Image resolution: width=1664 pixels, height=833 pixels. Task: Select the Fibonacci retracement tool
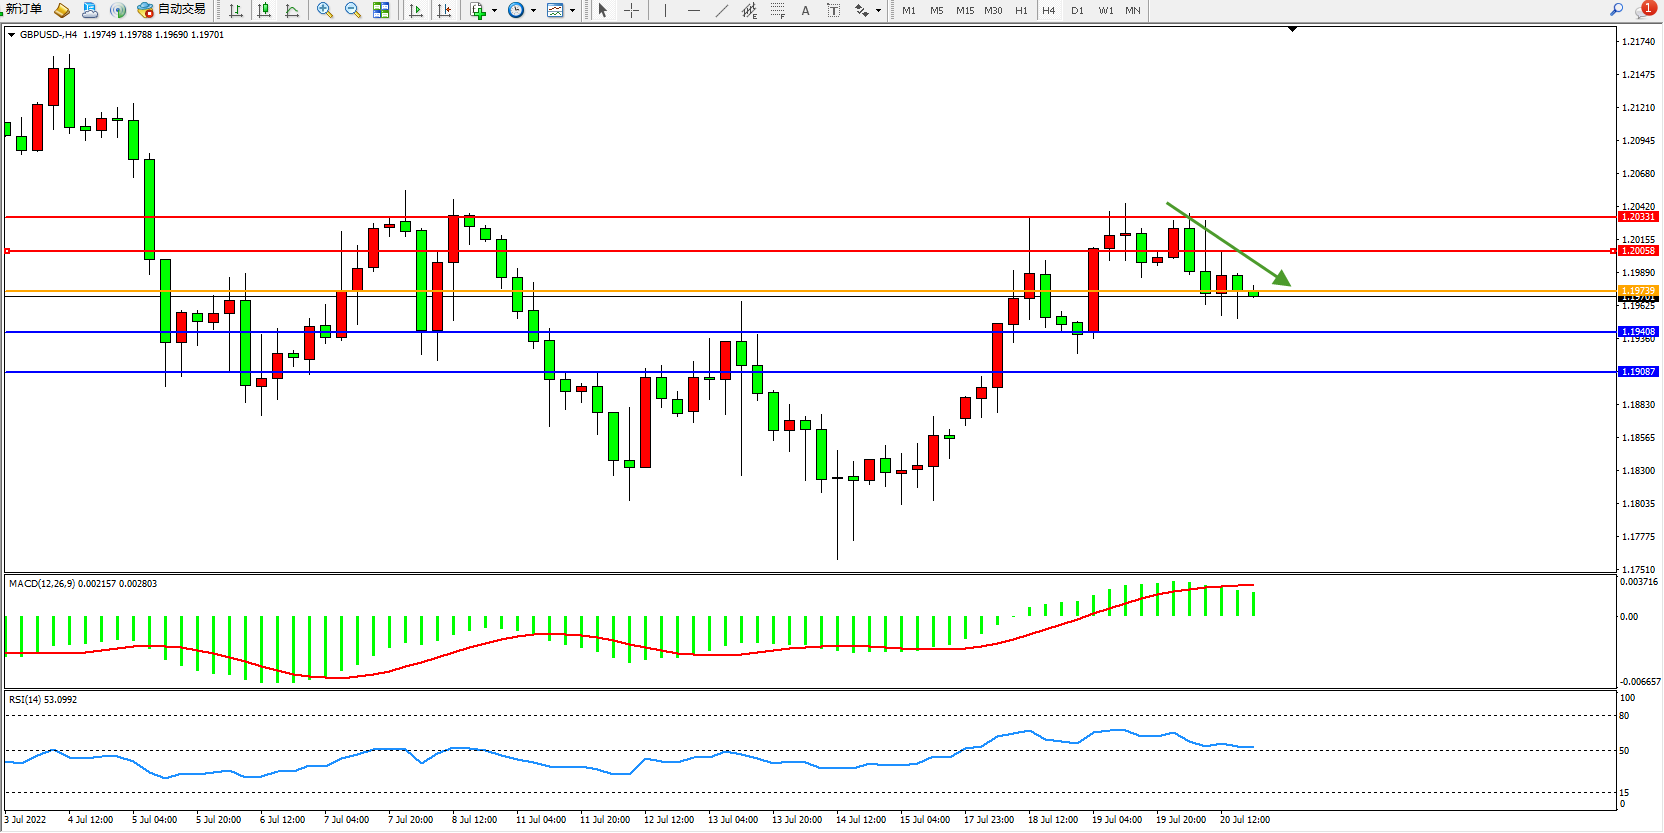click(x=778, y=10)
